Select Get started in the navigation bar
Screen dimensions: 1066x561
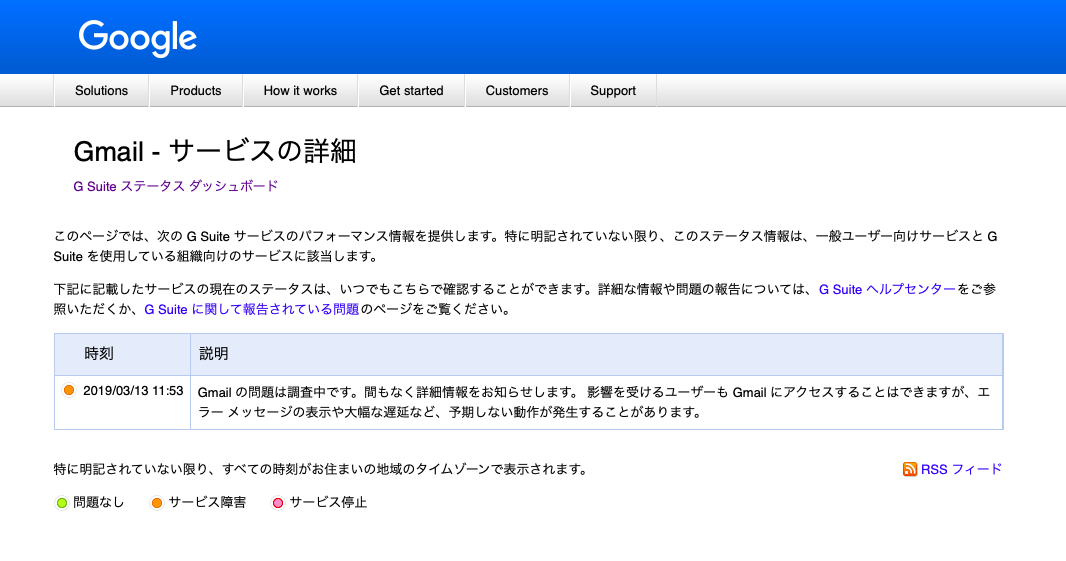[x=411, y=91]
